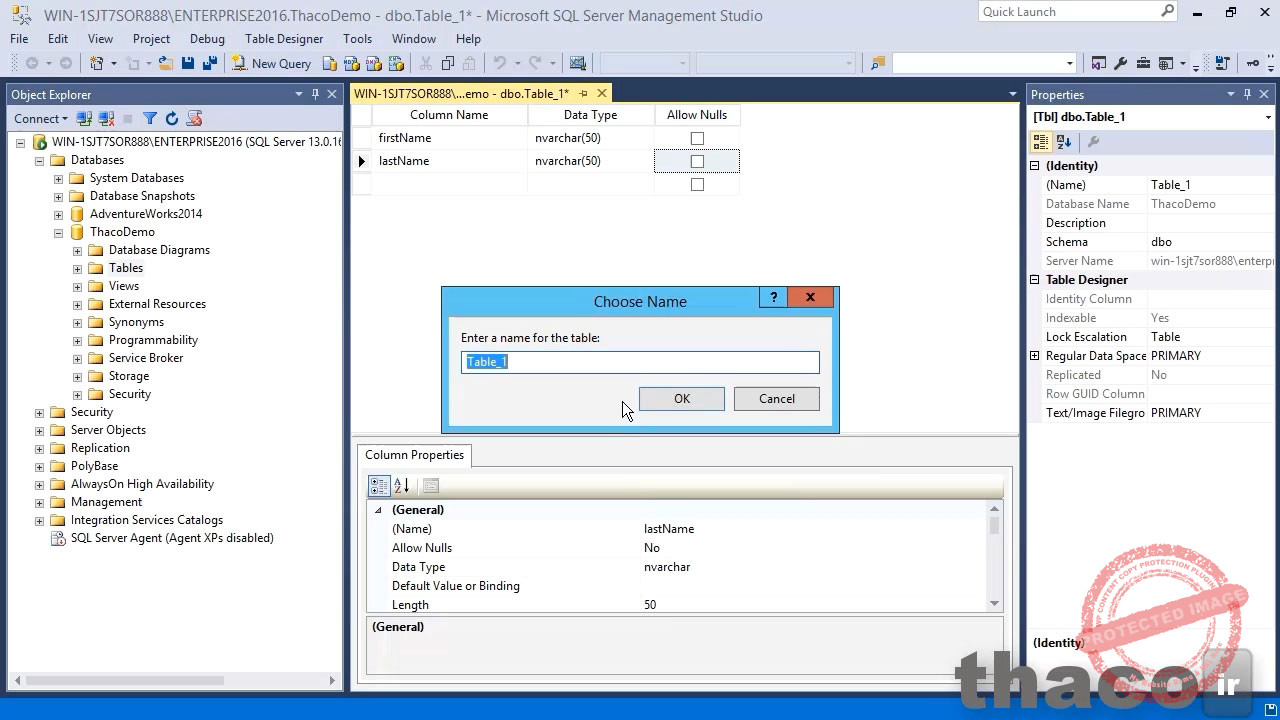Cancel the Choose Name dialog

click(x=776, y=398)
